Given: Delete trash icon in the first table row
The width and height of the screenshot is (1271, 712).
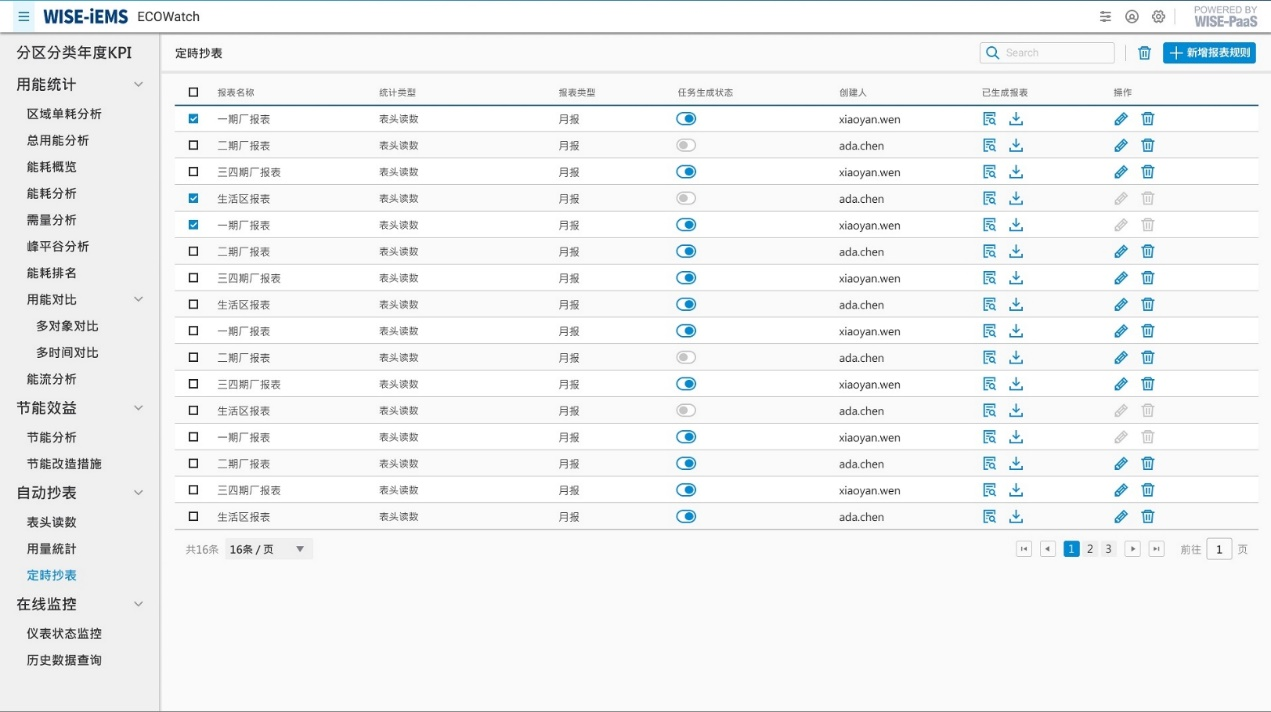Looking at the screenshot, I should pos(1148,119).
